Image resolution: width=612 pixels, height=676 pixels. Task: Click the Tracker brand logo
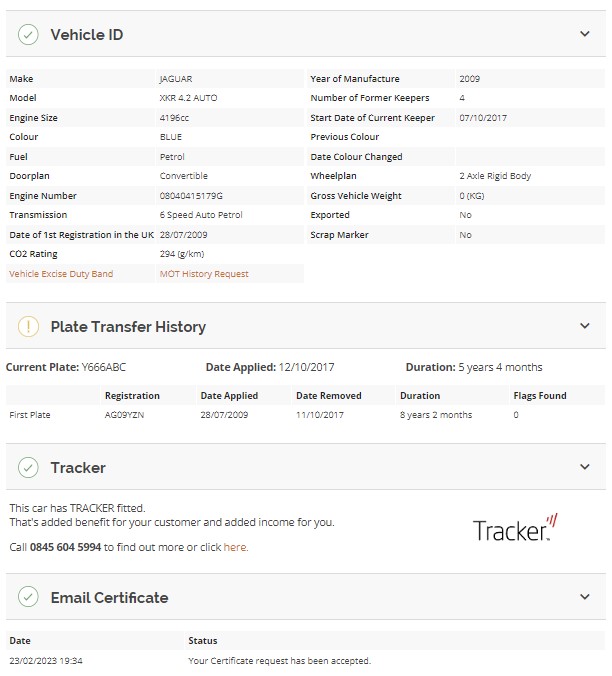tap(515, 528)
